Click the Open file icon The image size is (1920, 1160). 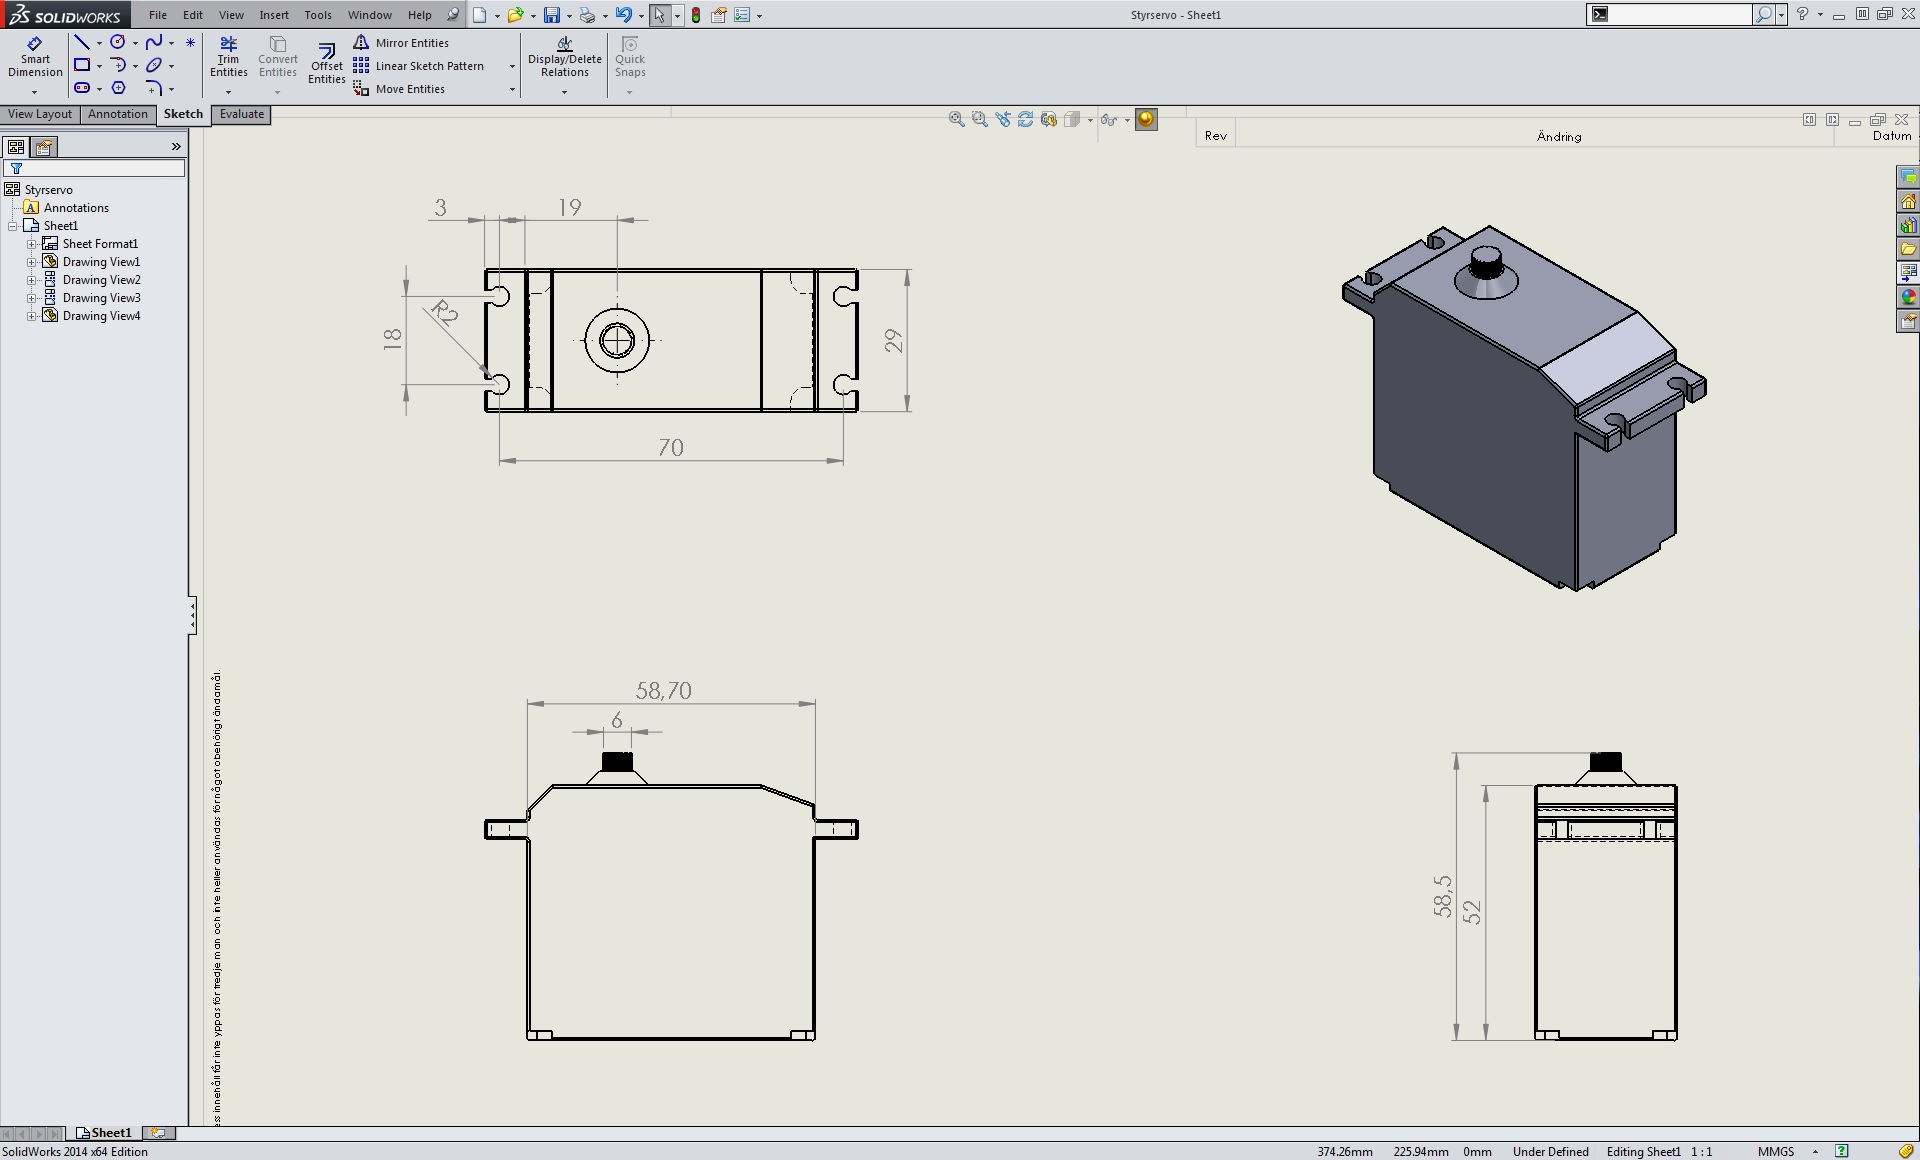click(x=515, y=15)
